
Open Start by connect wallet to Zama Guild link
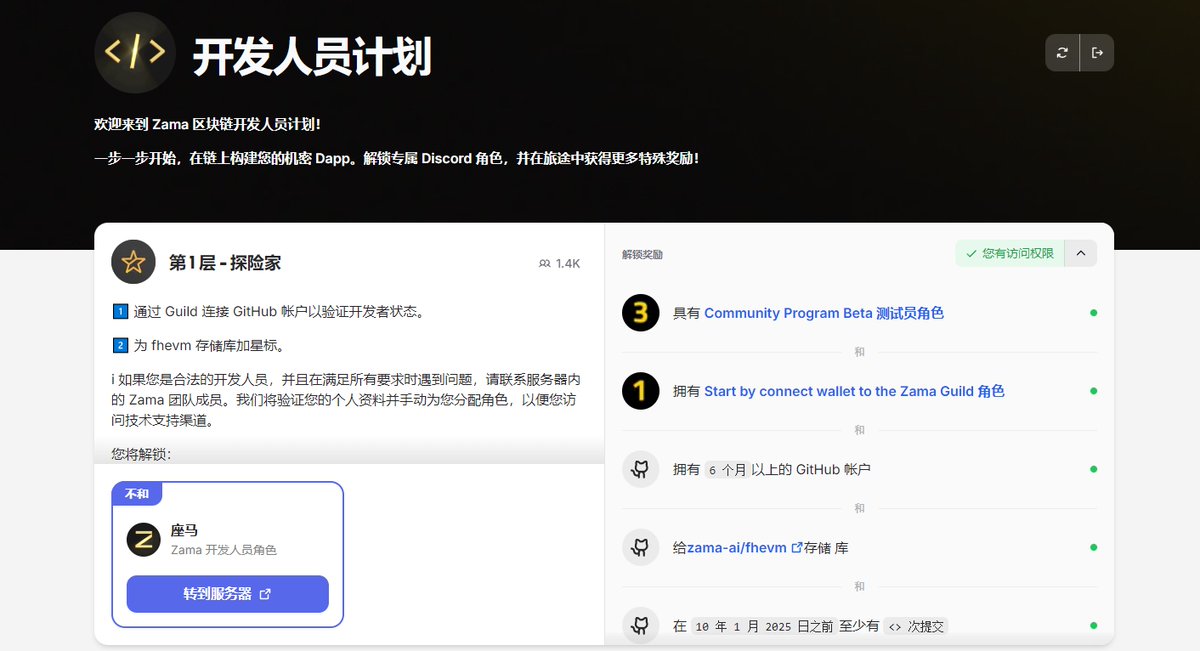click(854, 391)
